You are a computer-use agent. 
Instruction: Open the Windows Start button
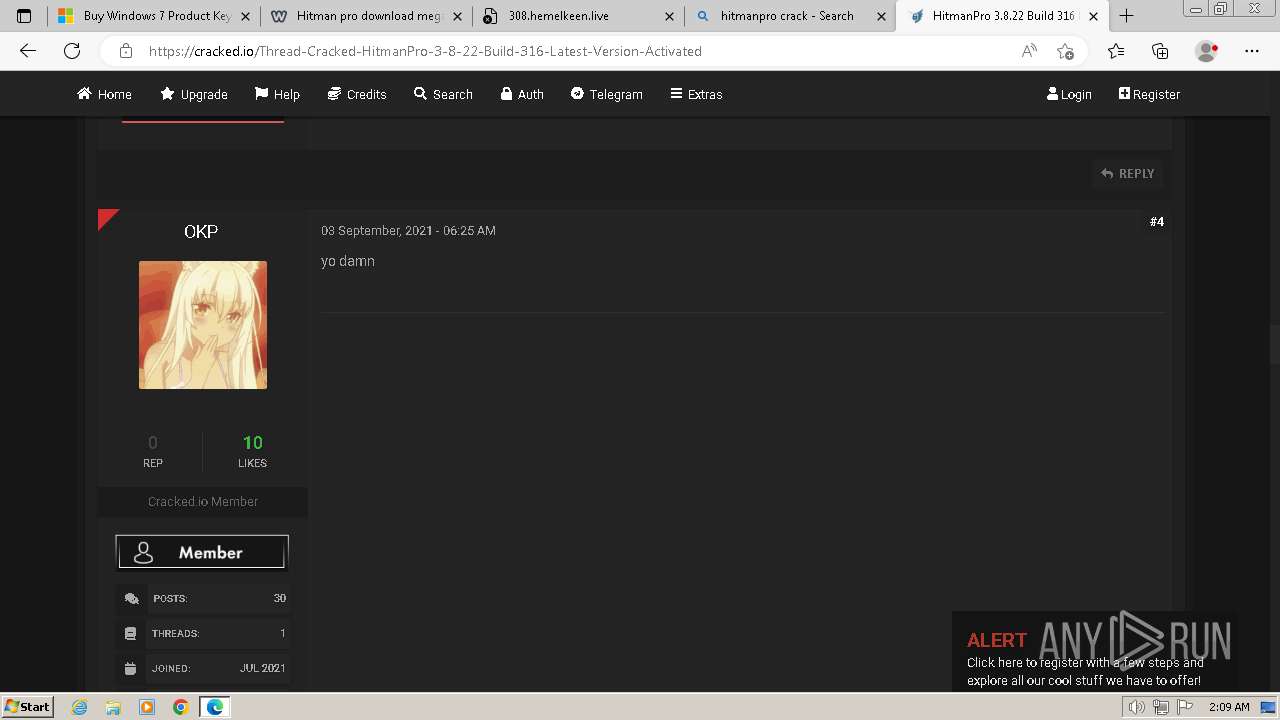click(x=27, y=707)
